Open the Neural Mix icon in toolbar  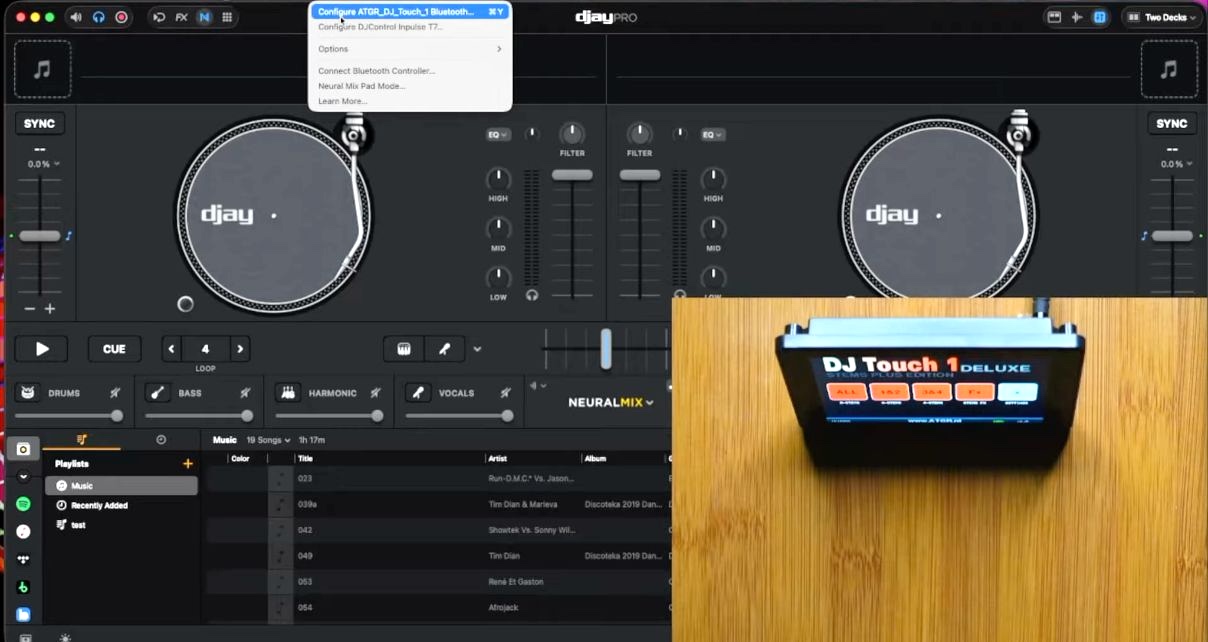click(x=205, y=17)
